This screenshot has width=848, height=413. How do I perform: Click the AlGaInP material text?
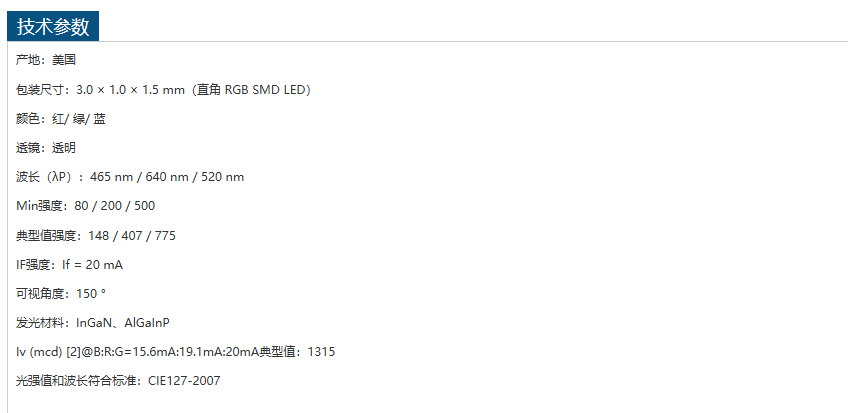pos(147,323)
